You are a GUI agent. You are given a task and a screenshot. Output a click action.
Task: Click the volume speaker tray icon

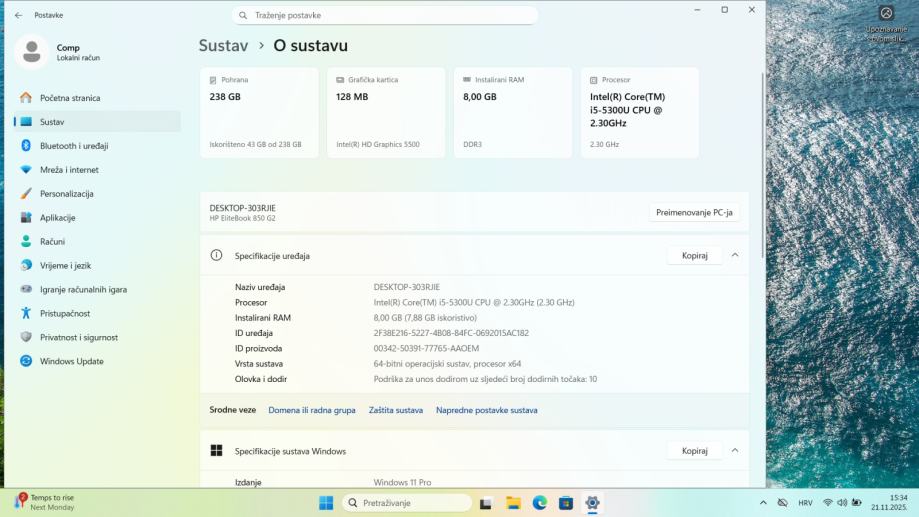[x=842, y=503]
